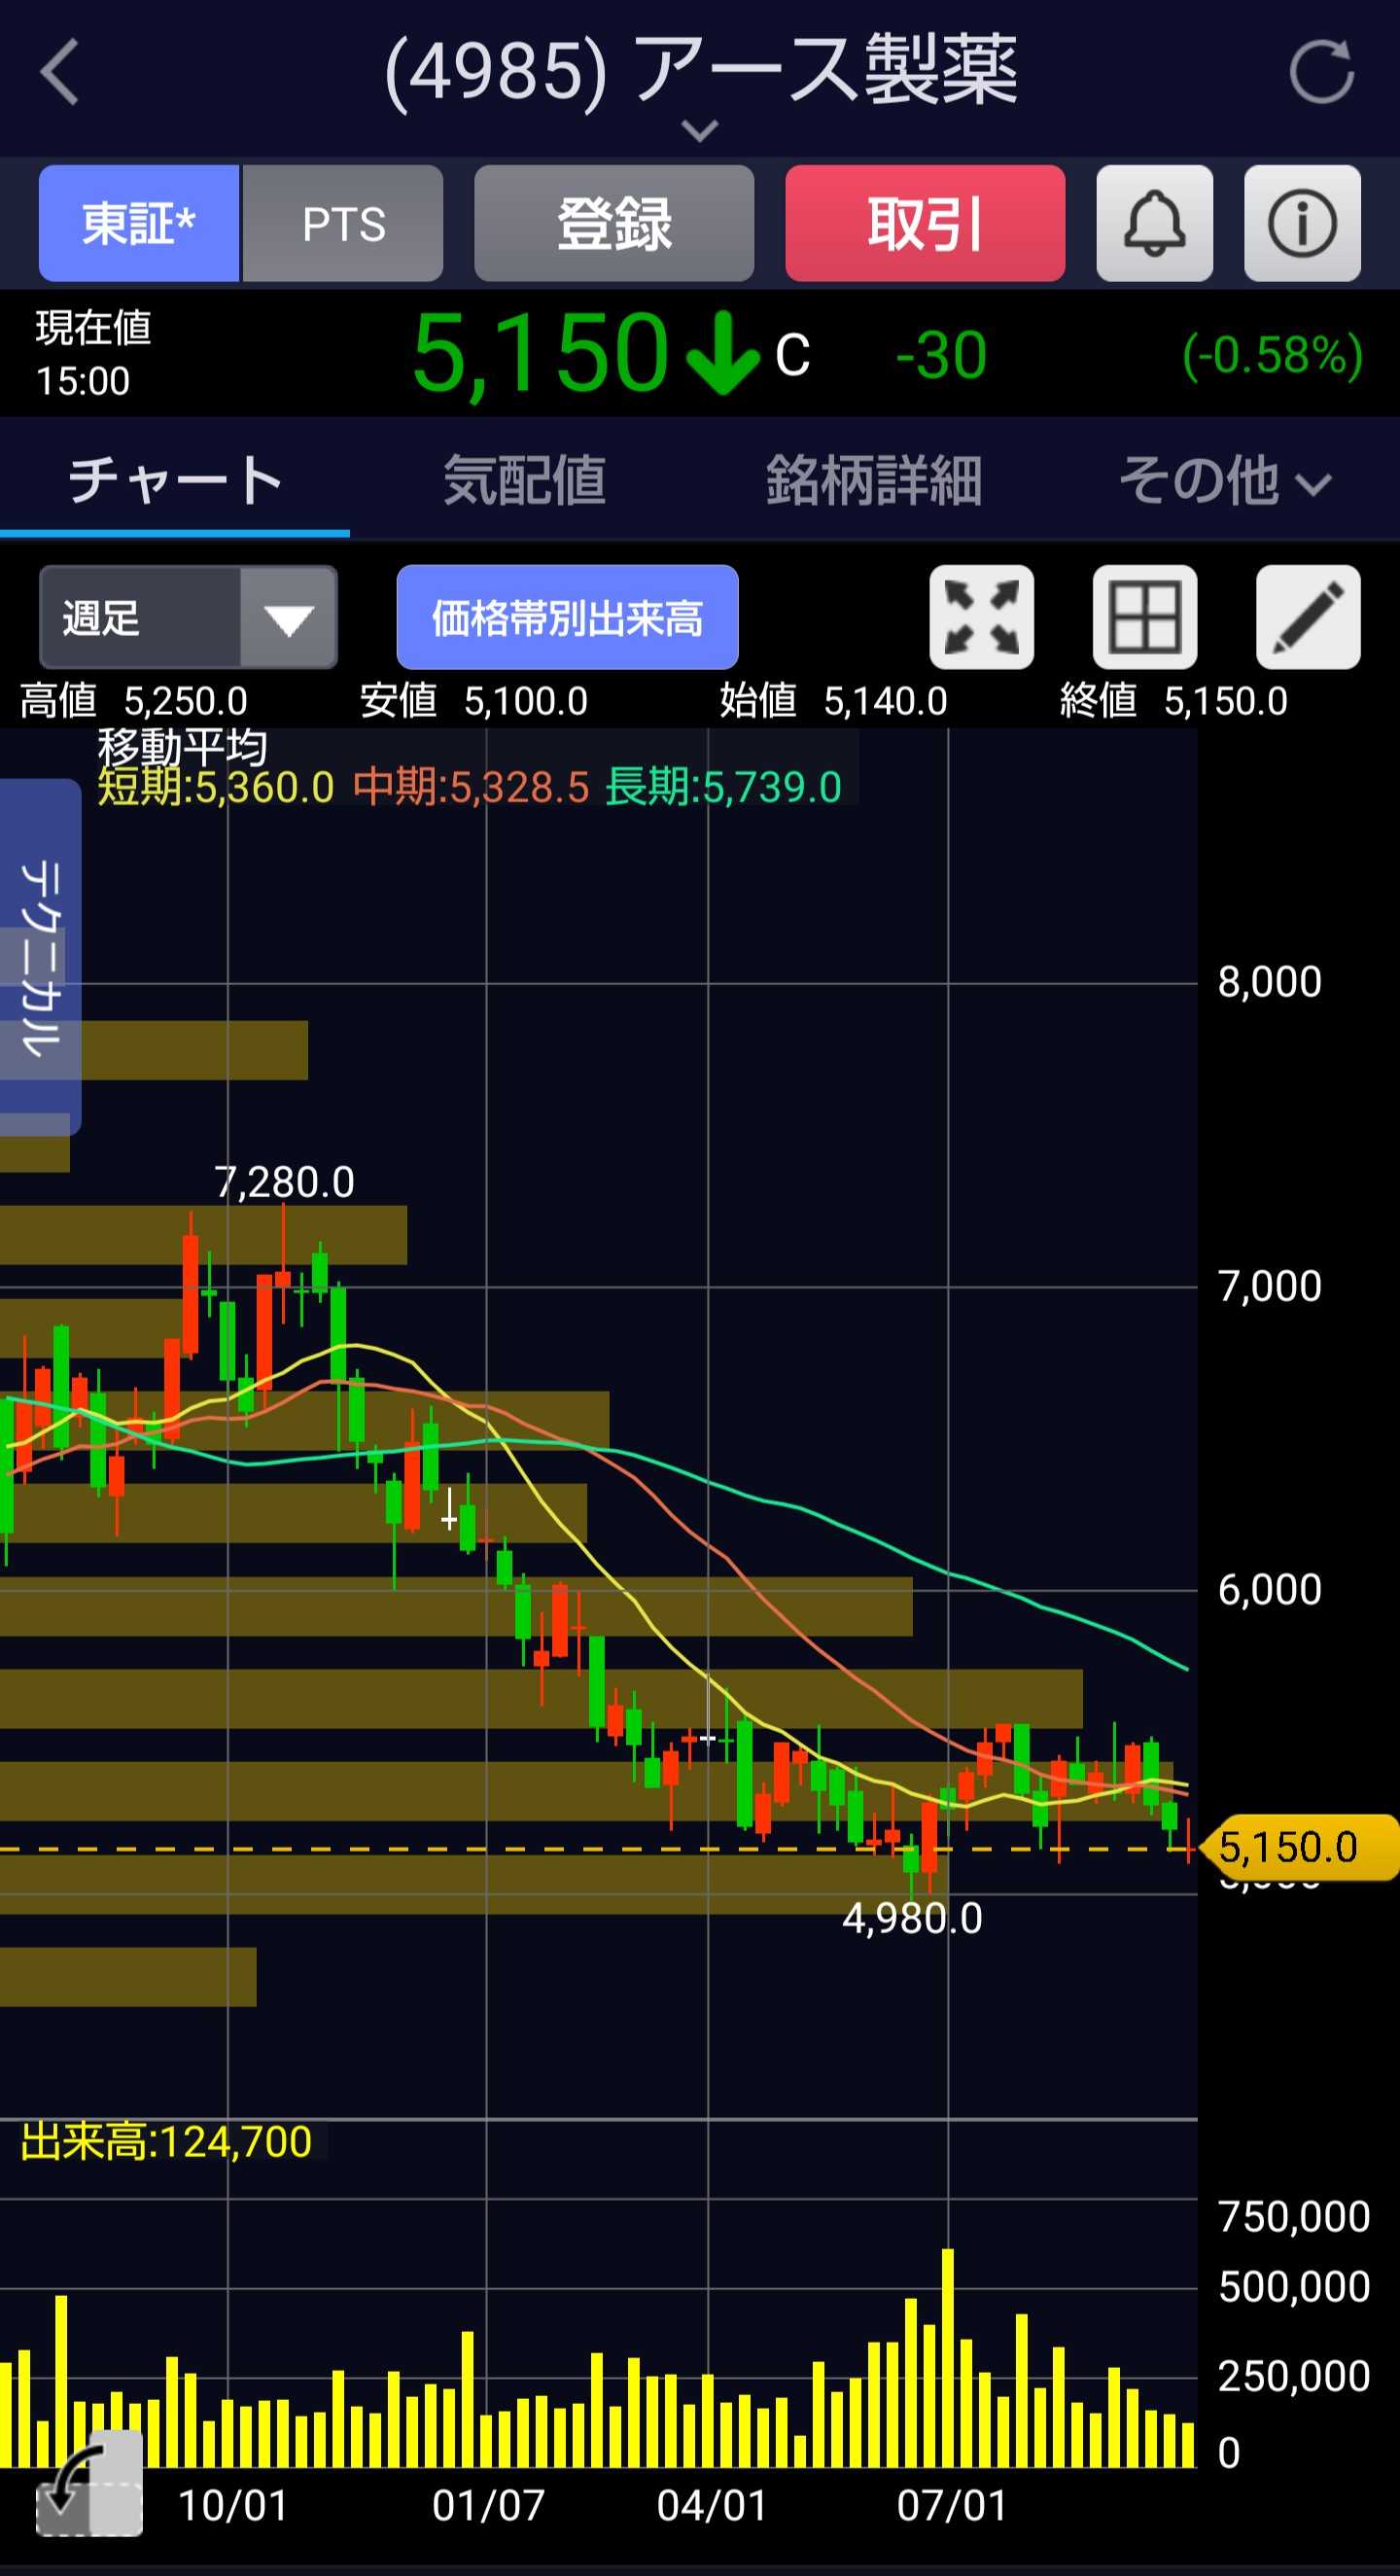Image resolution: width=1400 pixels, height=2576 pixels.
Task: Tap the 中期:5,328.5 moving average value
Action: tap(471, 788)
